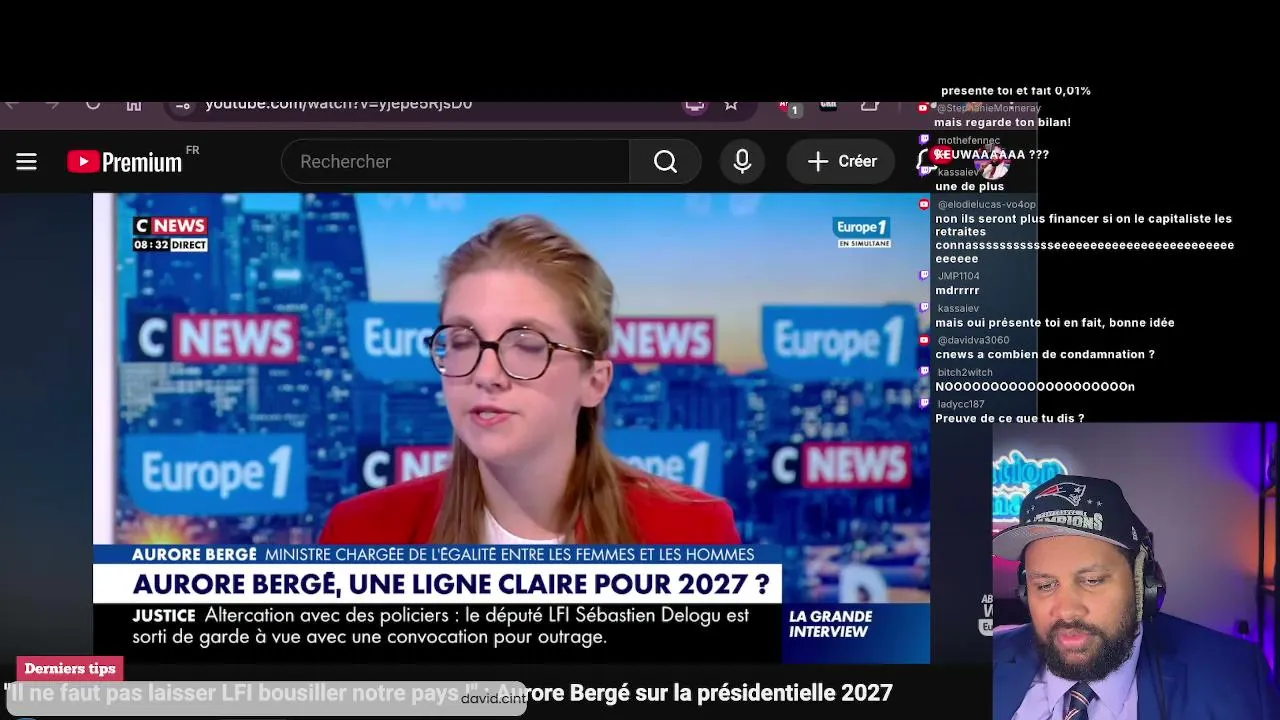Start voice search with the microphone
1280x720 pixels.
pos(742,161)
